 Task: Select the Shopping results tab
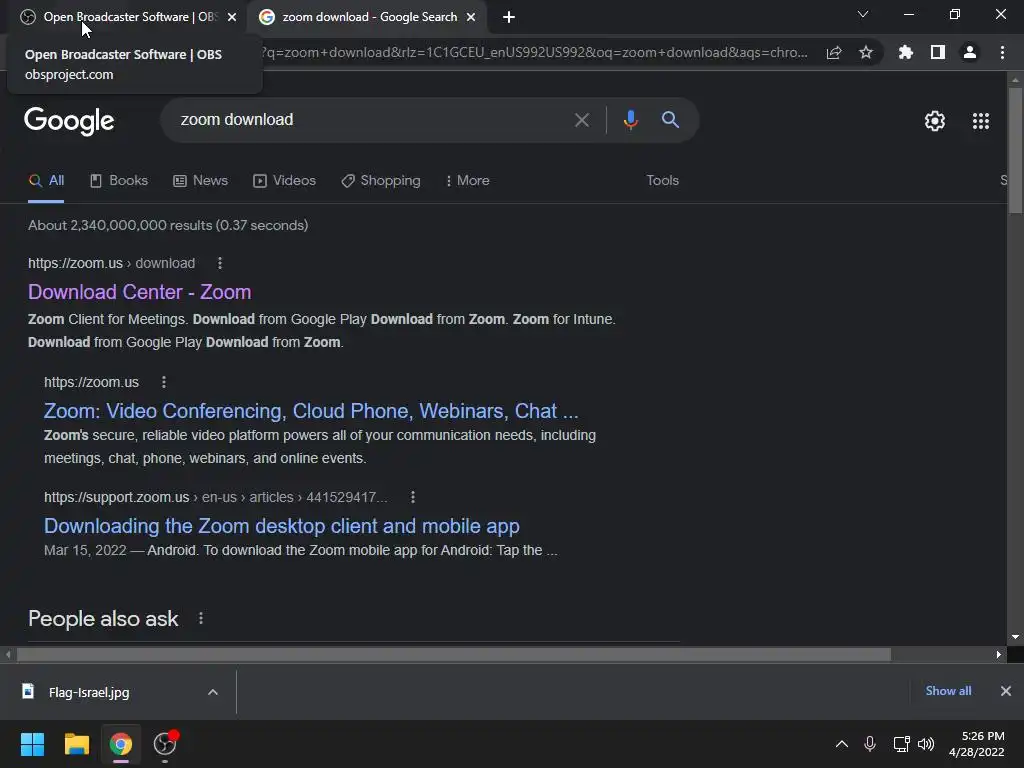click(x=381, y=181)
